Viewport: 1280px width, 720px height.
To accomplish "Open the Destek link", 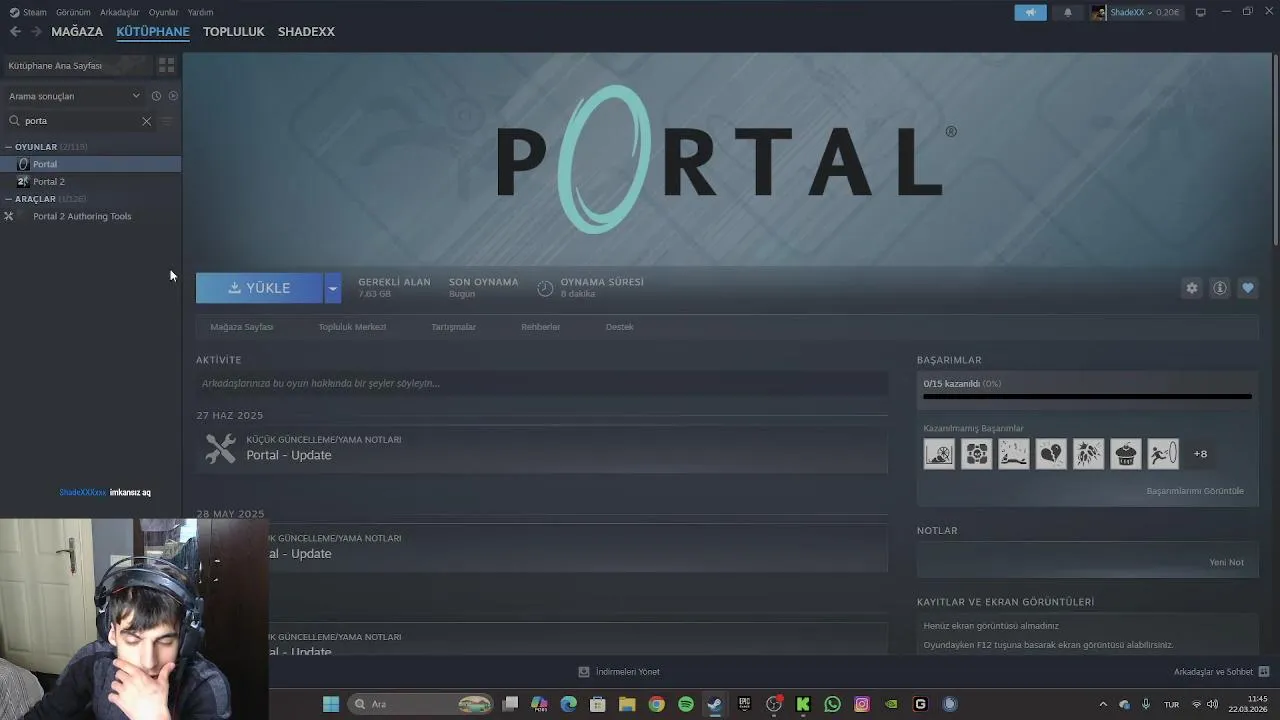I will (619, 327).
